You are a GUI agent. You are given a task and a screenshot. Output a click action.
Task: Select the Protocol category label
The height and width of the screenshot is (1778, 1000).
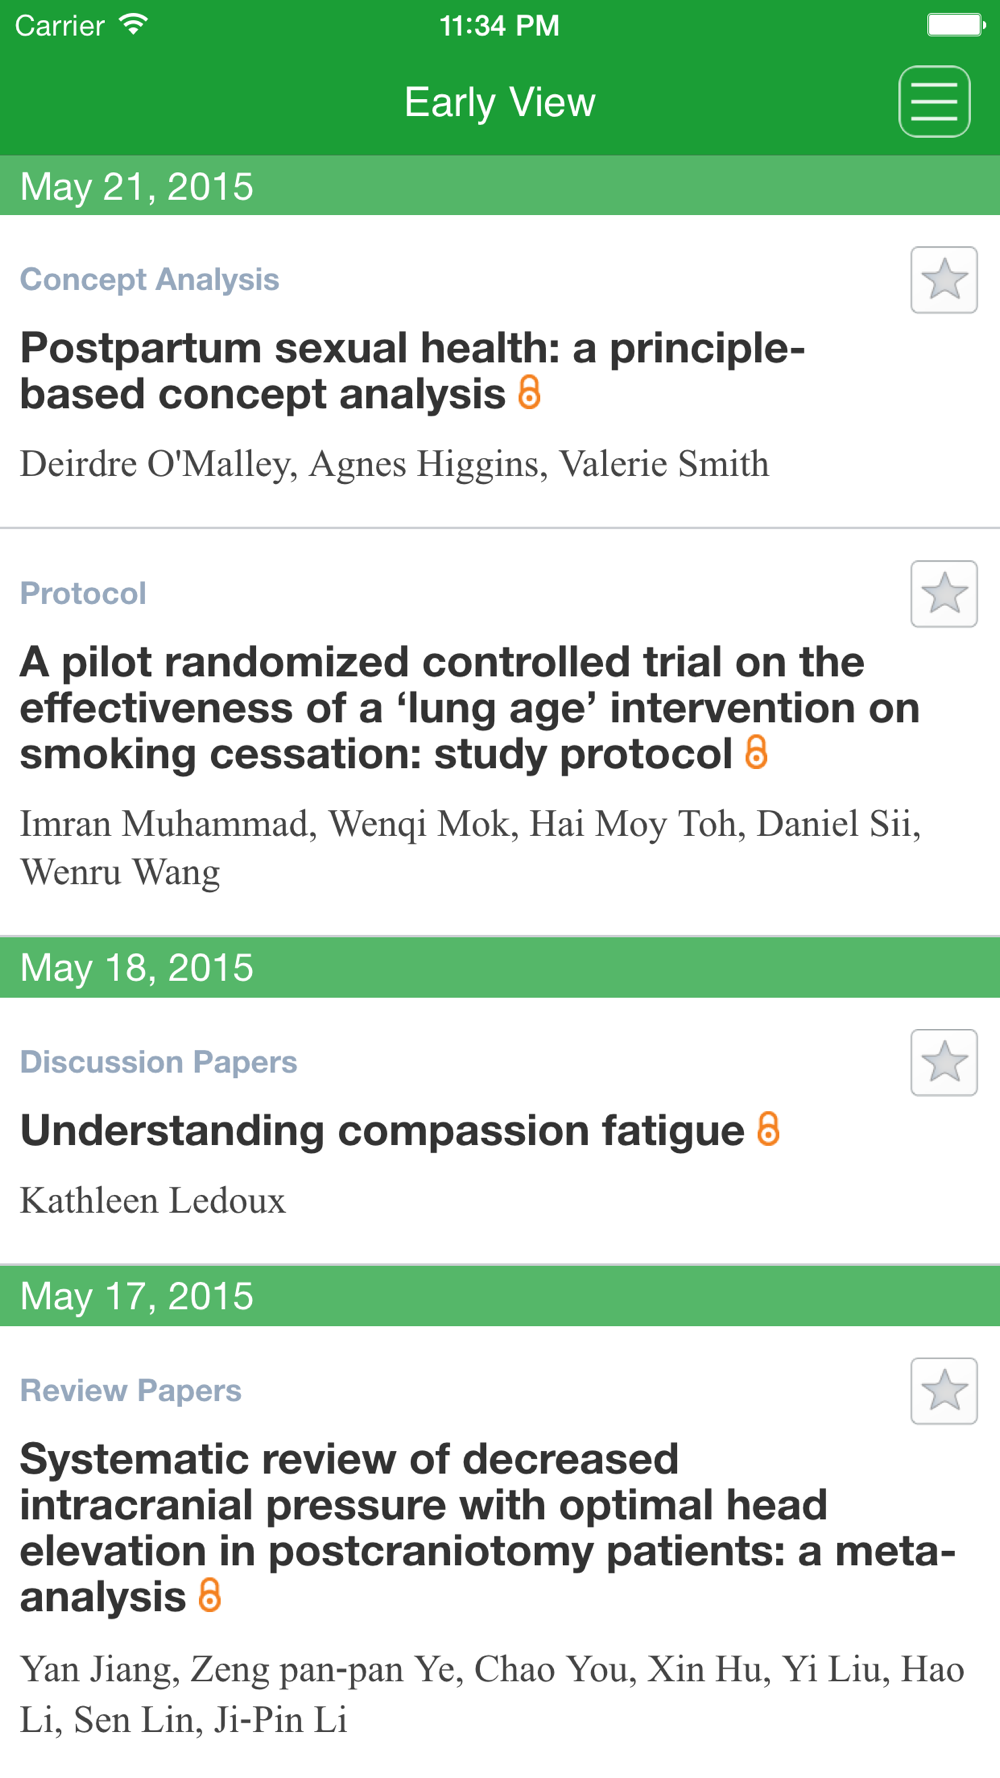83,594
